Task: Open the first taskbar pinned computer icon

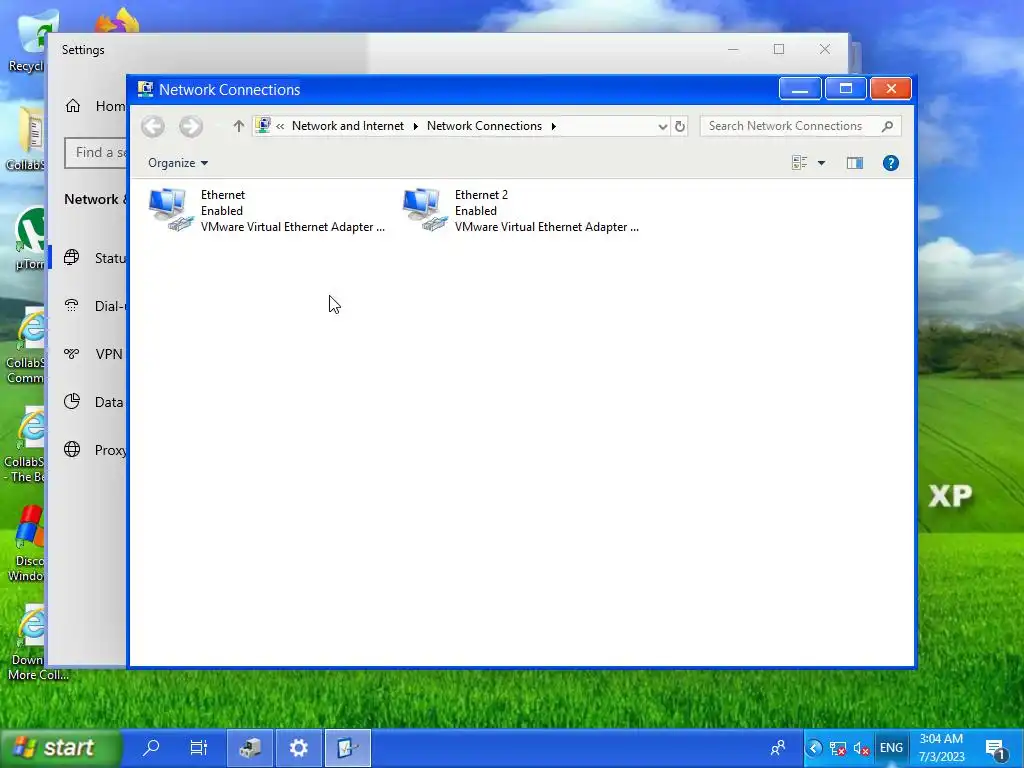Action: tap(250, 748)
